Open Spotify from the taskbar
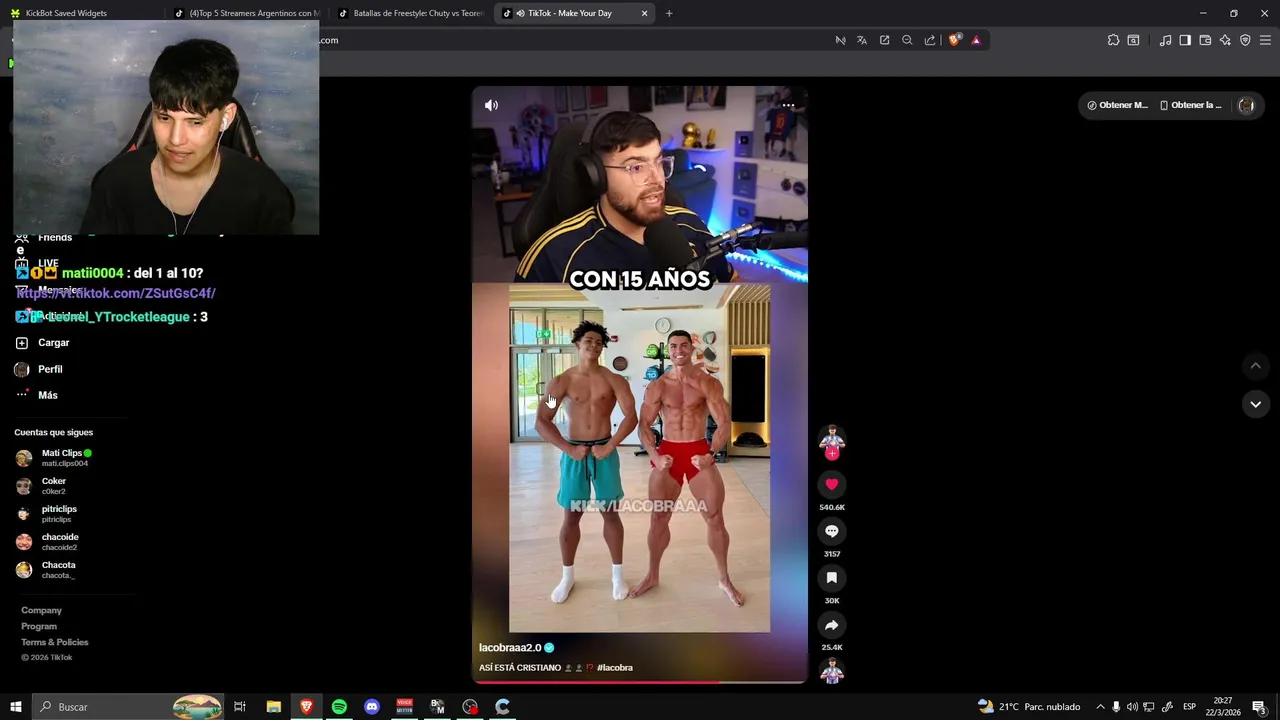The height and width of the screenshot is (720, 1280). 339,707
